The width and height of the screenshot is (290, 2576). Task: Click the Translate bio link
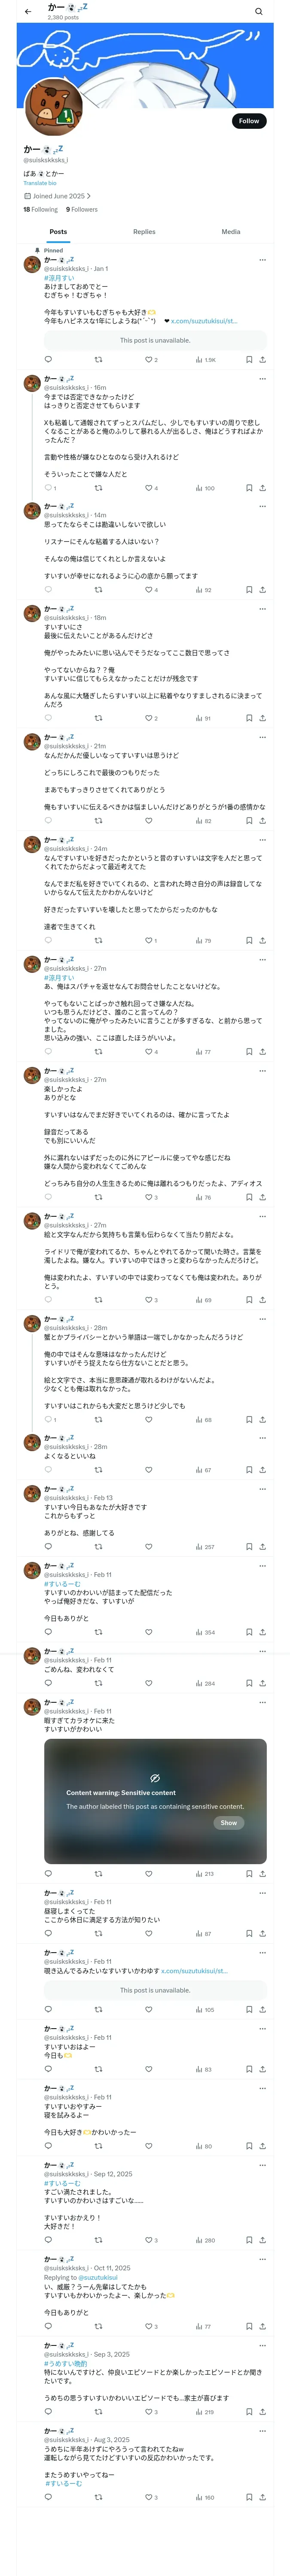(x=40, y=183)
